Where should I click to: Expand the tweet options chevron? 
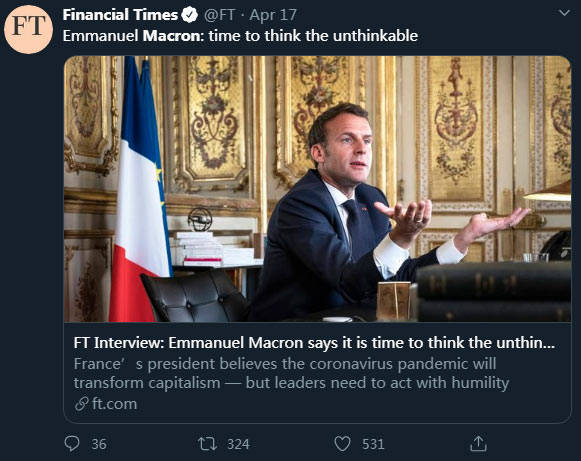tap(564, 13)
